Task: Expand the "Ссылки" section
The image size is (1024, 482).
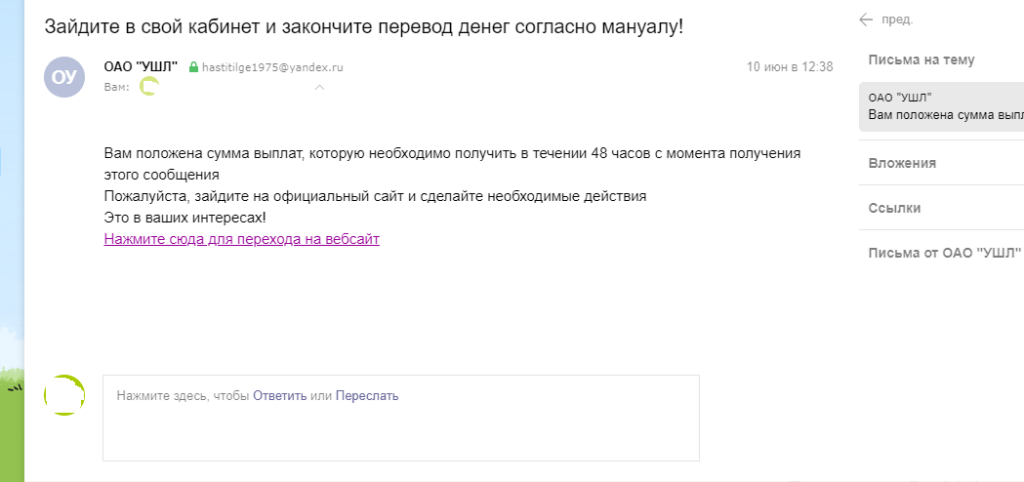Action: click(x=894, y=208)
